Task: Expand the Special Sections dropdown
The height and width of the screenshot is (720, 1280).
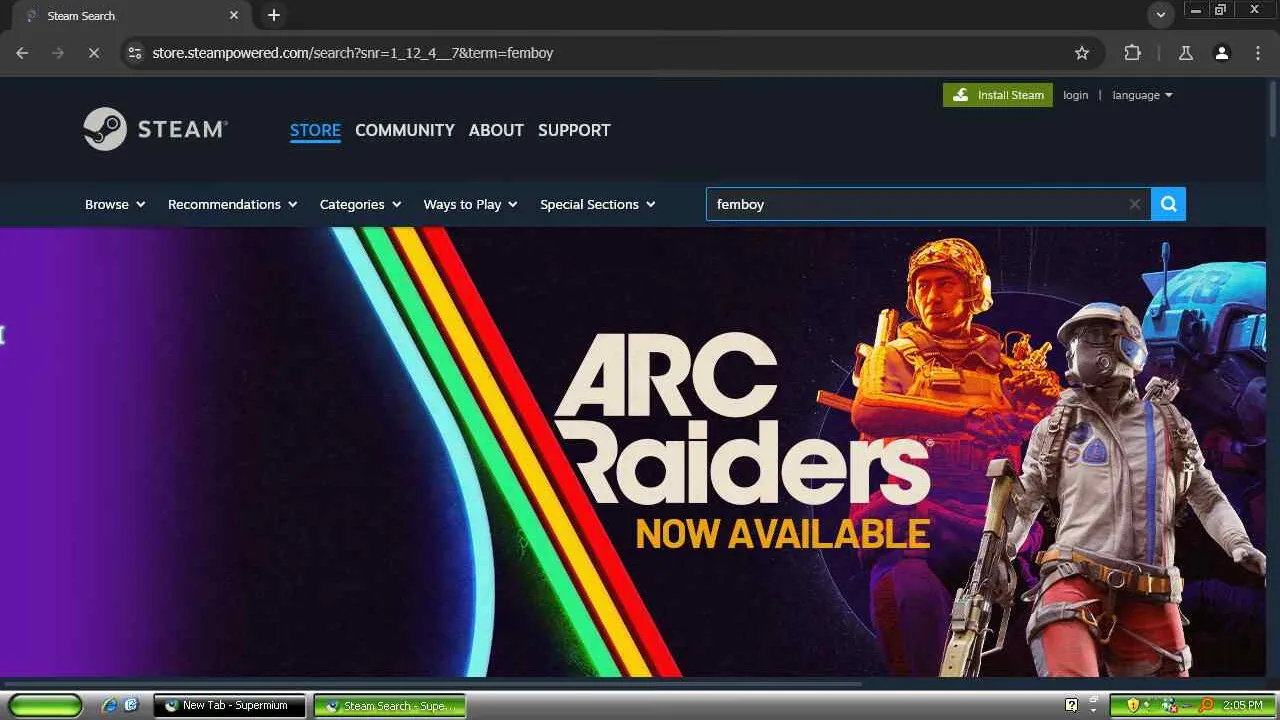Action: [598, 204]
